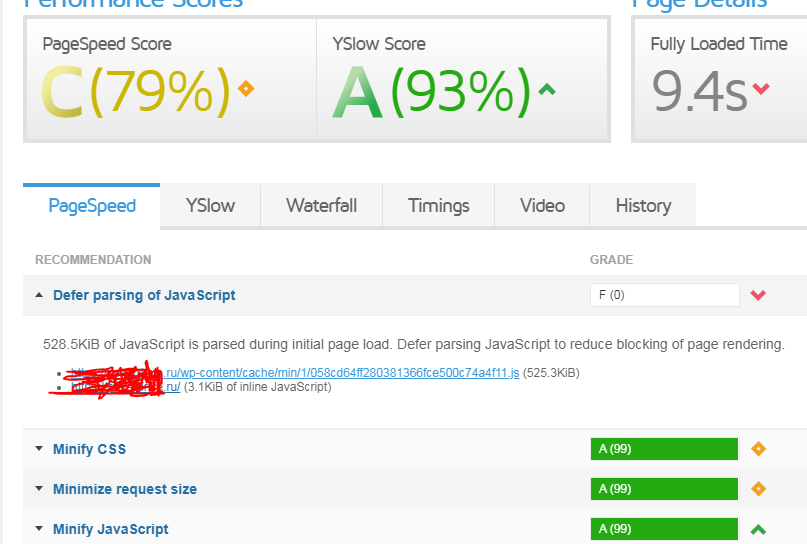Open the Timings tab
The height and width of the screenshot is (544, 807).
coord(438,205)
